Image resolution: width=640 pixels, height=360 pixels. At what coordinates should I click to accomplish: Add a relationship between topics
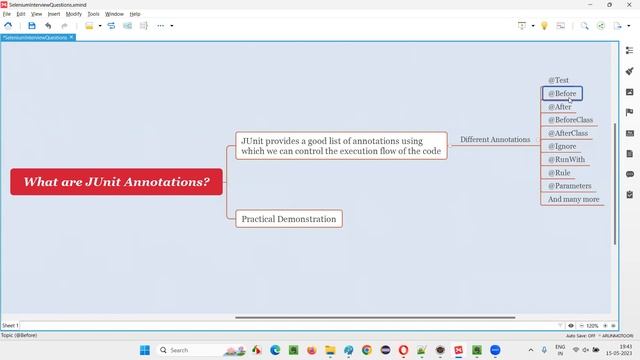click(x=111, y=26)
